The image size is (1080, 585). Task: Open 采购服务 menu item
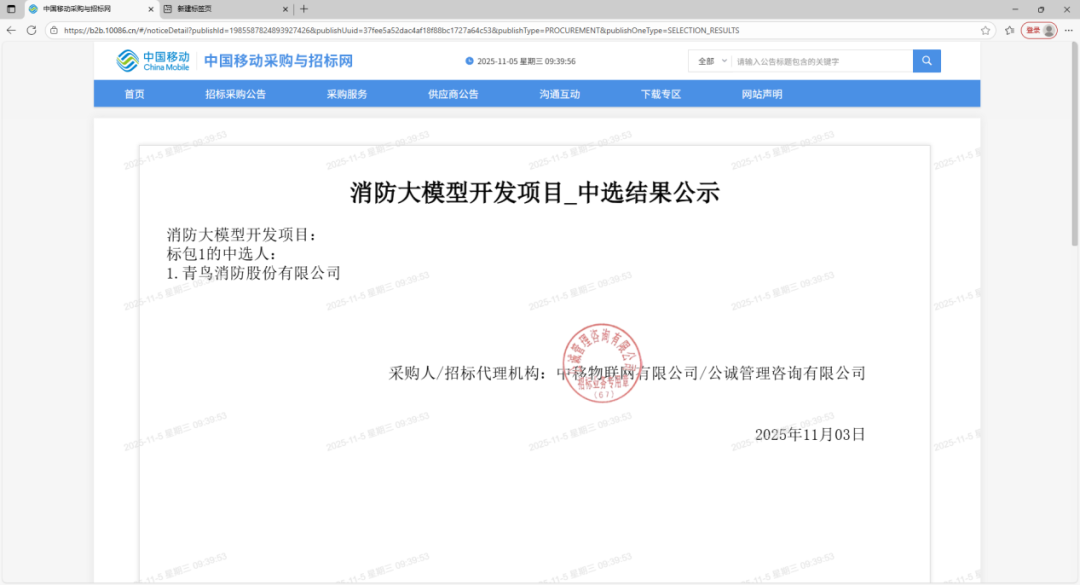(347, 94)
